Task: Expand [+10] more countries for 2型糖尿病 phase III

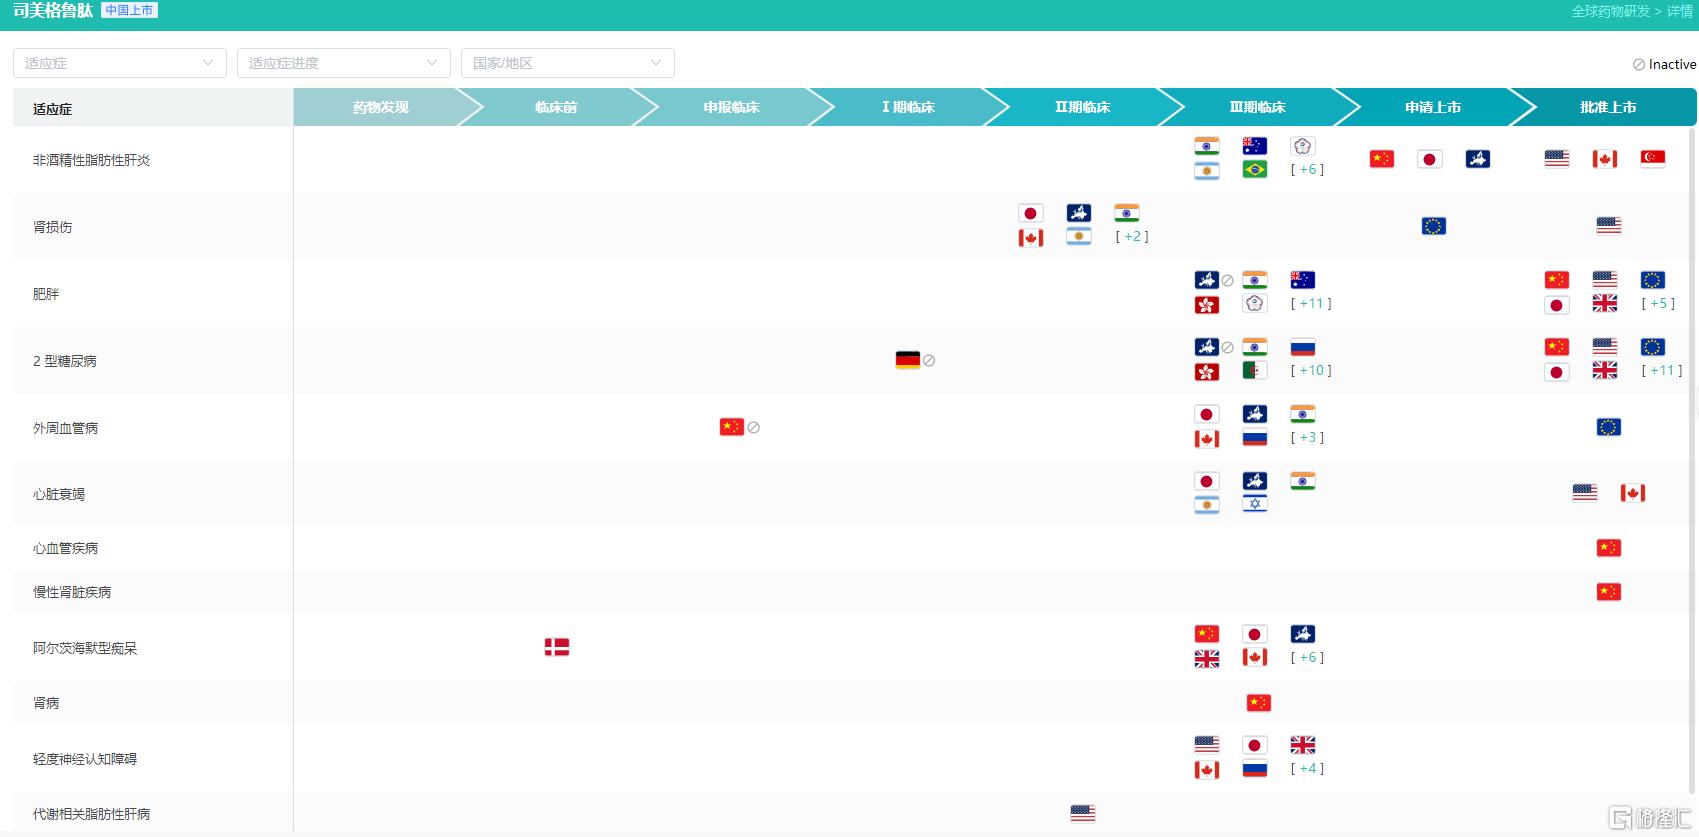Action: 1311,371
